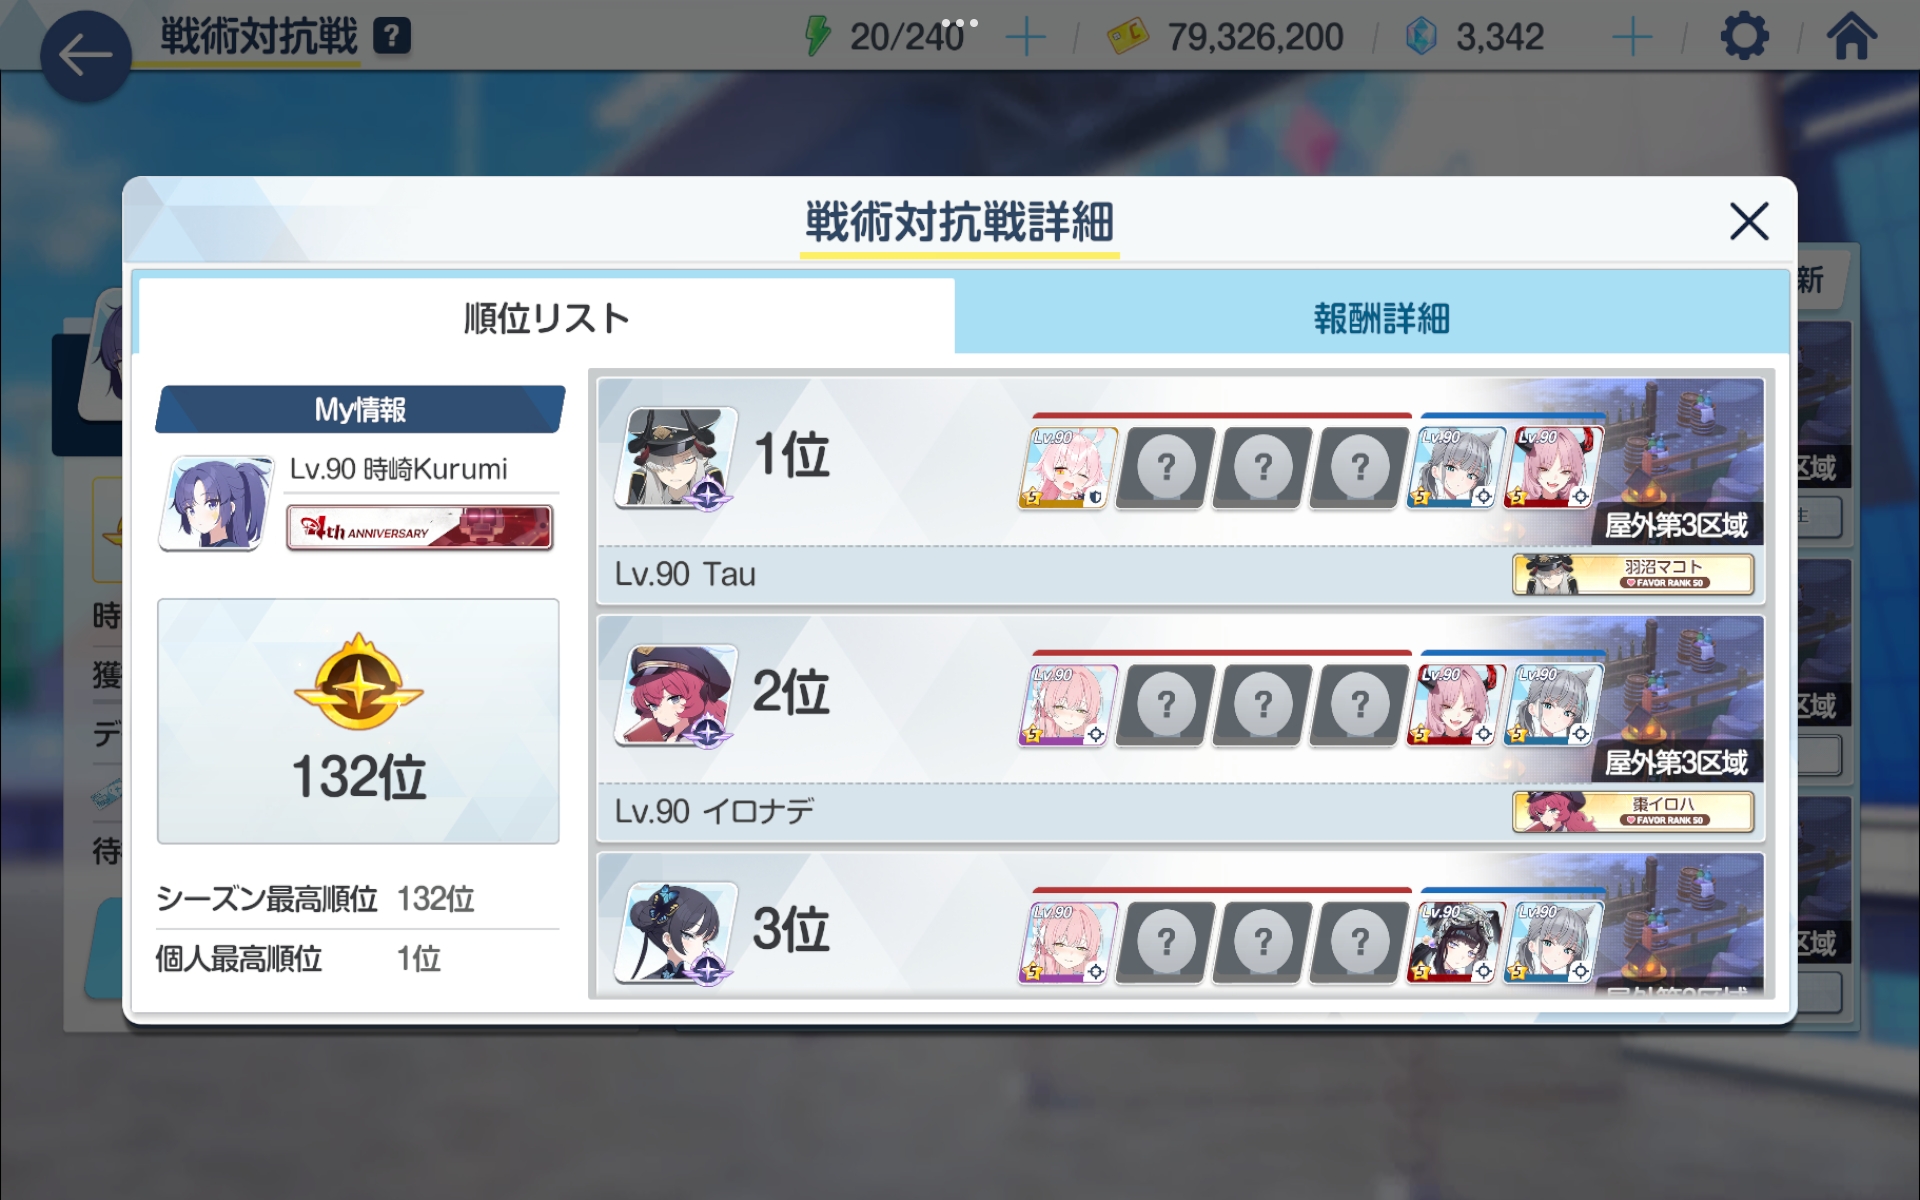Image resolution: width=1920 pixels, height=1200 pixels.
Task: Select the 順位リスト tab
Action: point(546,316)
